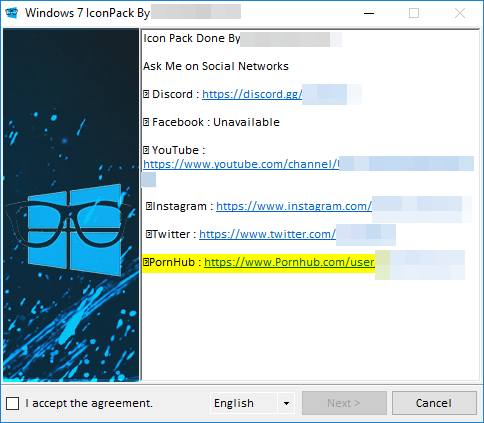This screenshot has height=423, width=484.
Task: Click the 'Discord :' label
Action: pyautogui.click(x=171, y=94)
